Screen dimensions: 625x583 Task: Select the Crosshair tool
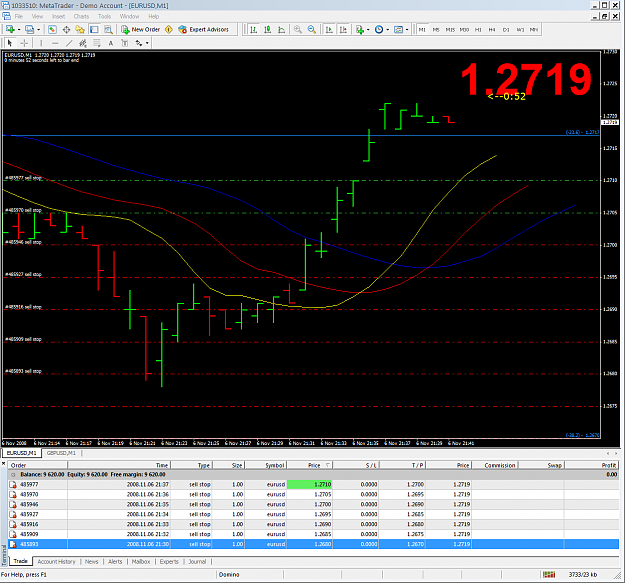pyautogui.click(x=24, y=43)
